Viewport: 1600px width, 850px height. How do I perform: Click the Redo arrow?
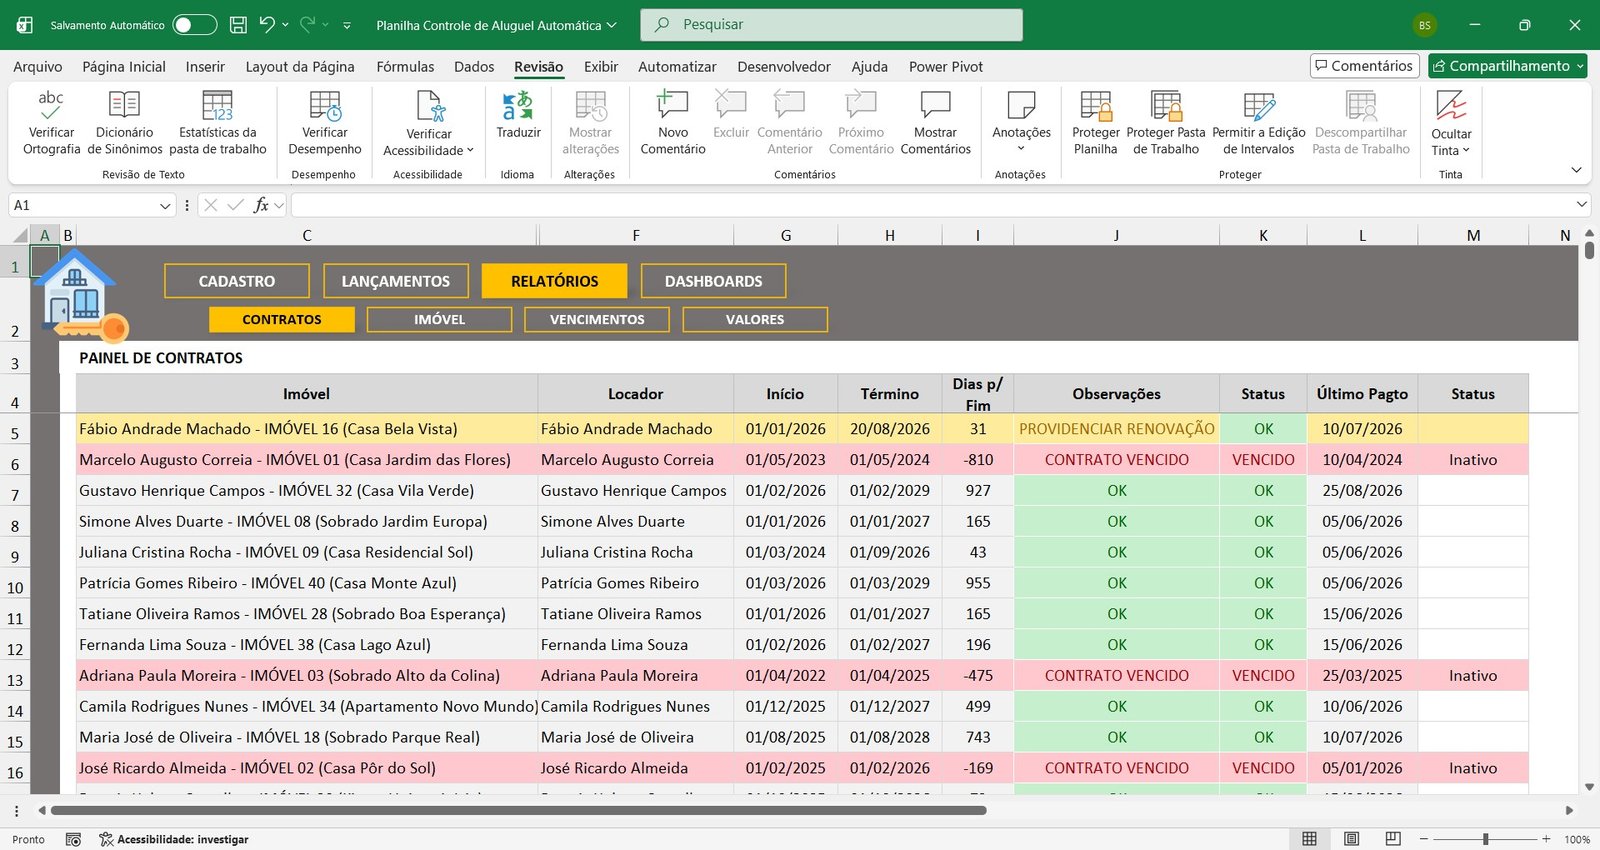click(308, 25)
